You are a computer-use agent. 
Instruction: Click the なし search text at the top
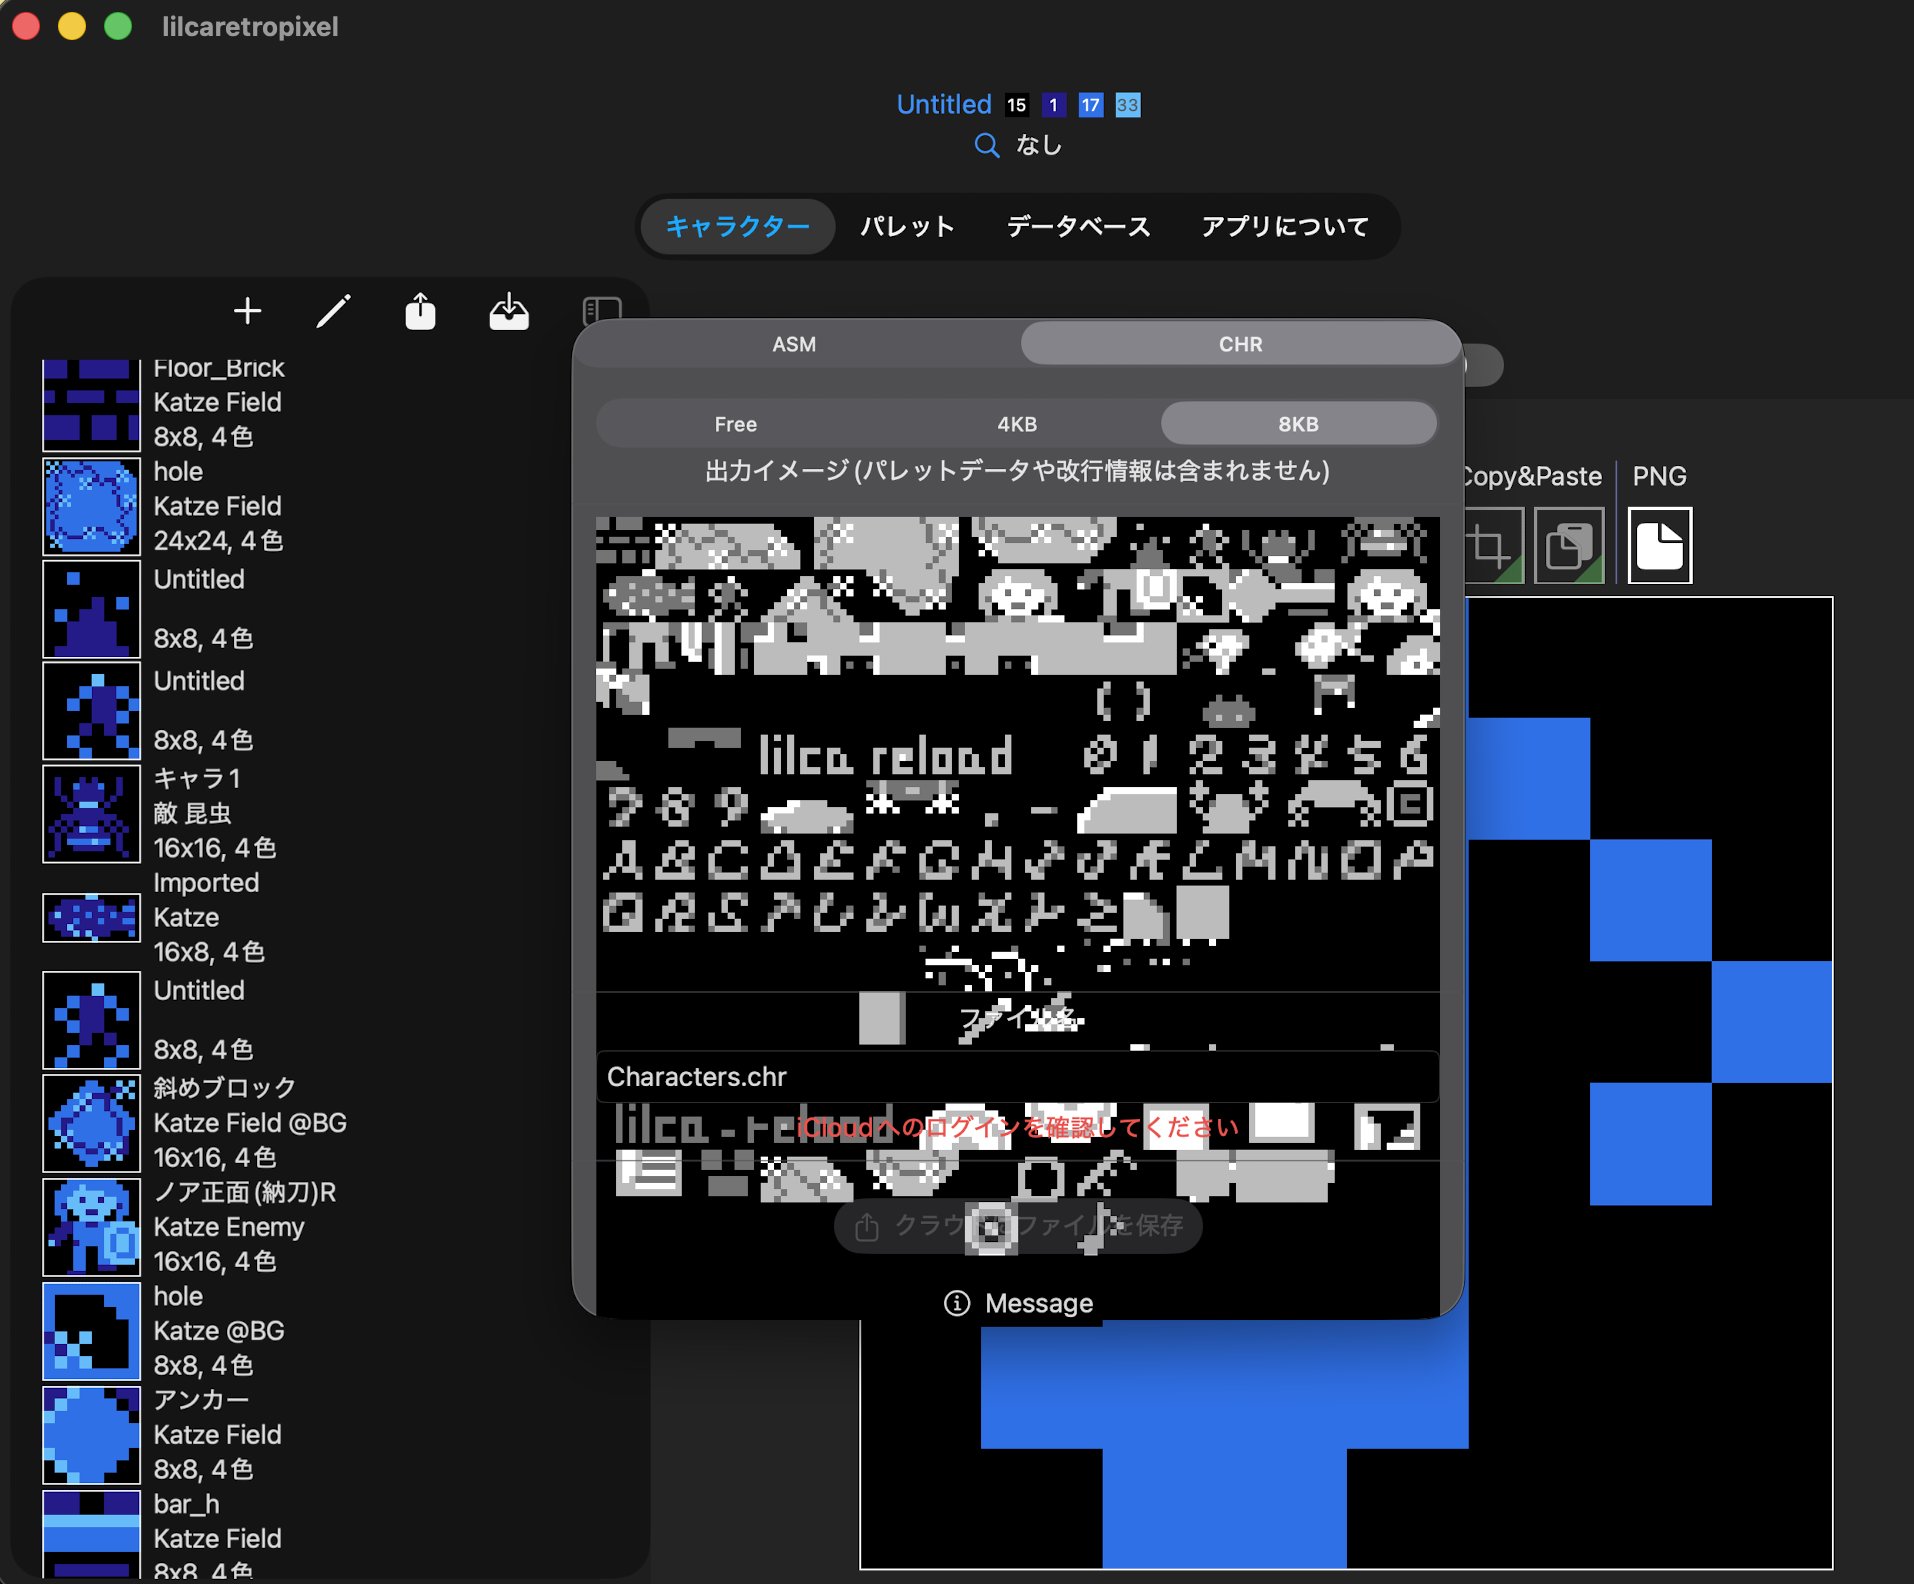point(1039,145)
